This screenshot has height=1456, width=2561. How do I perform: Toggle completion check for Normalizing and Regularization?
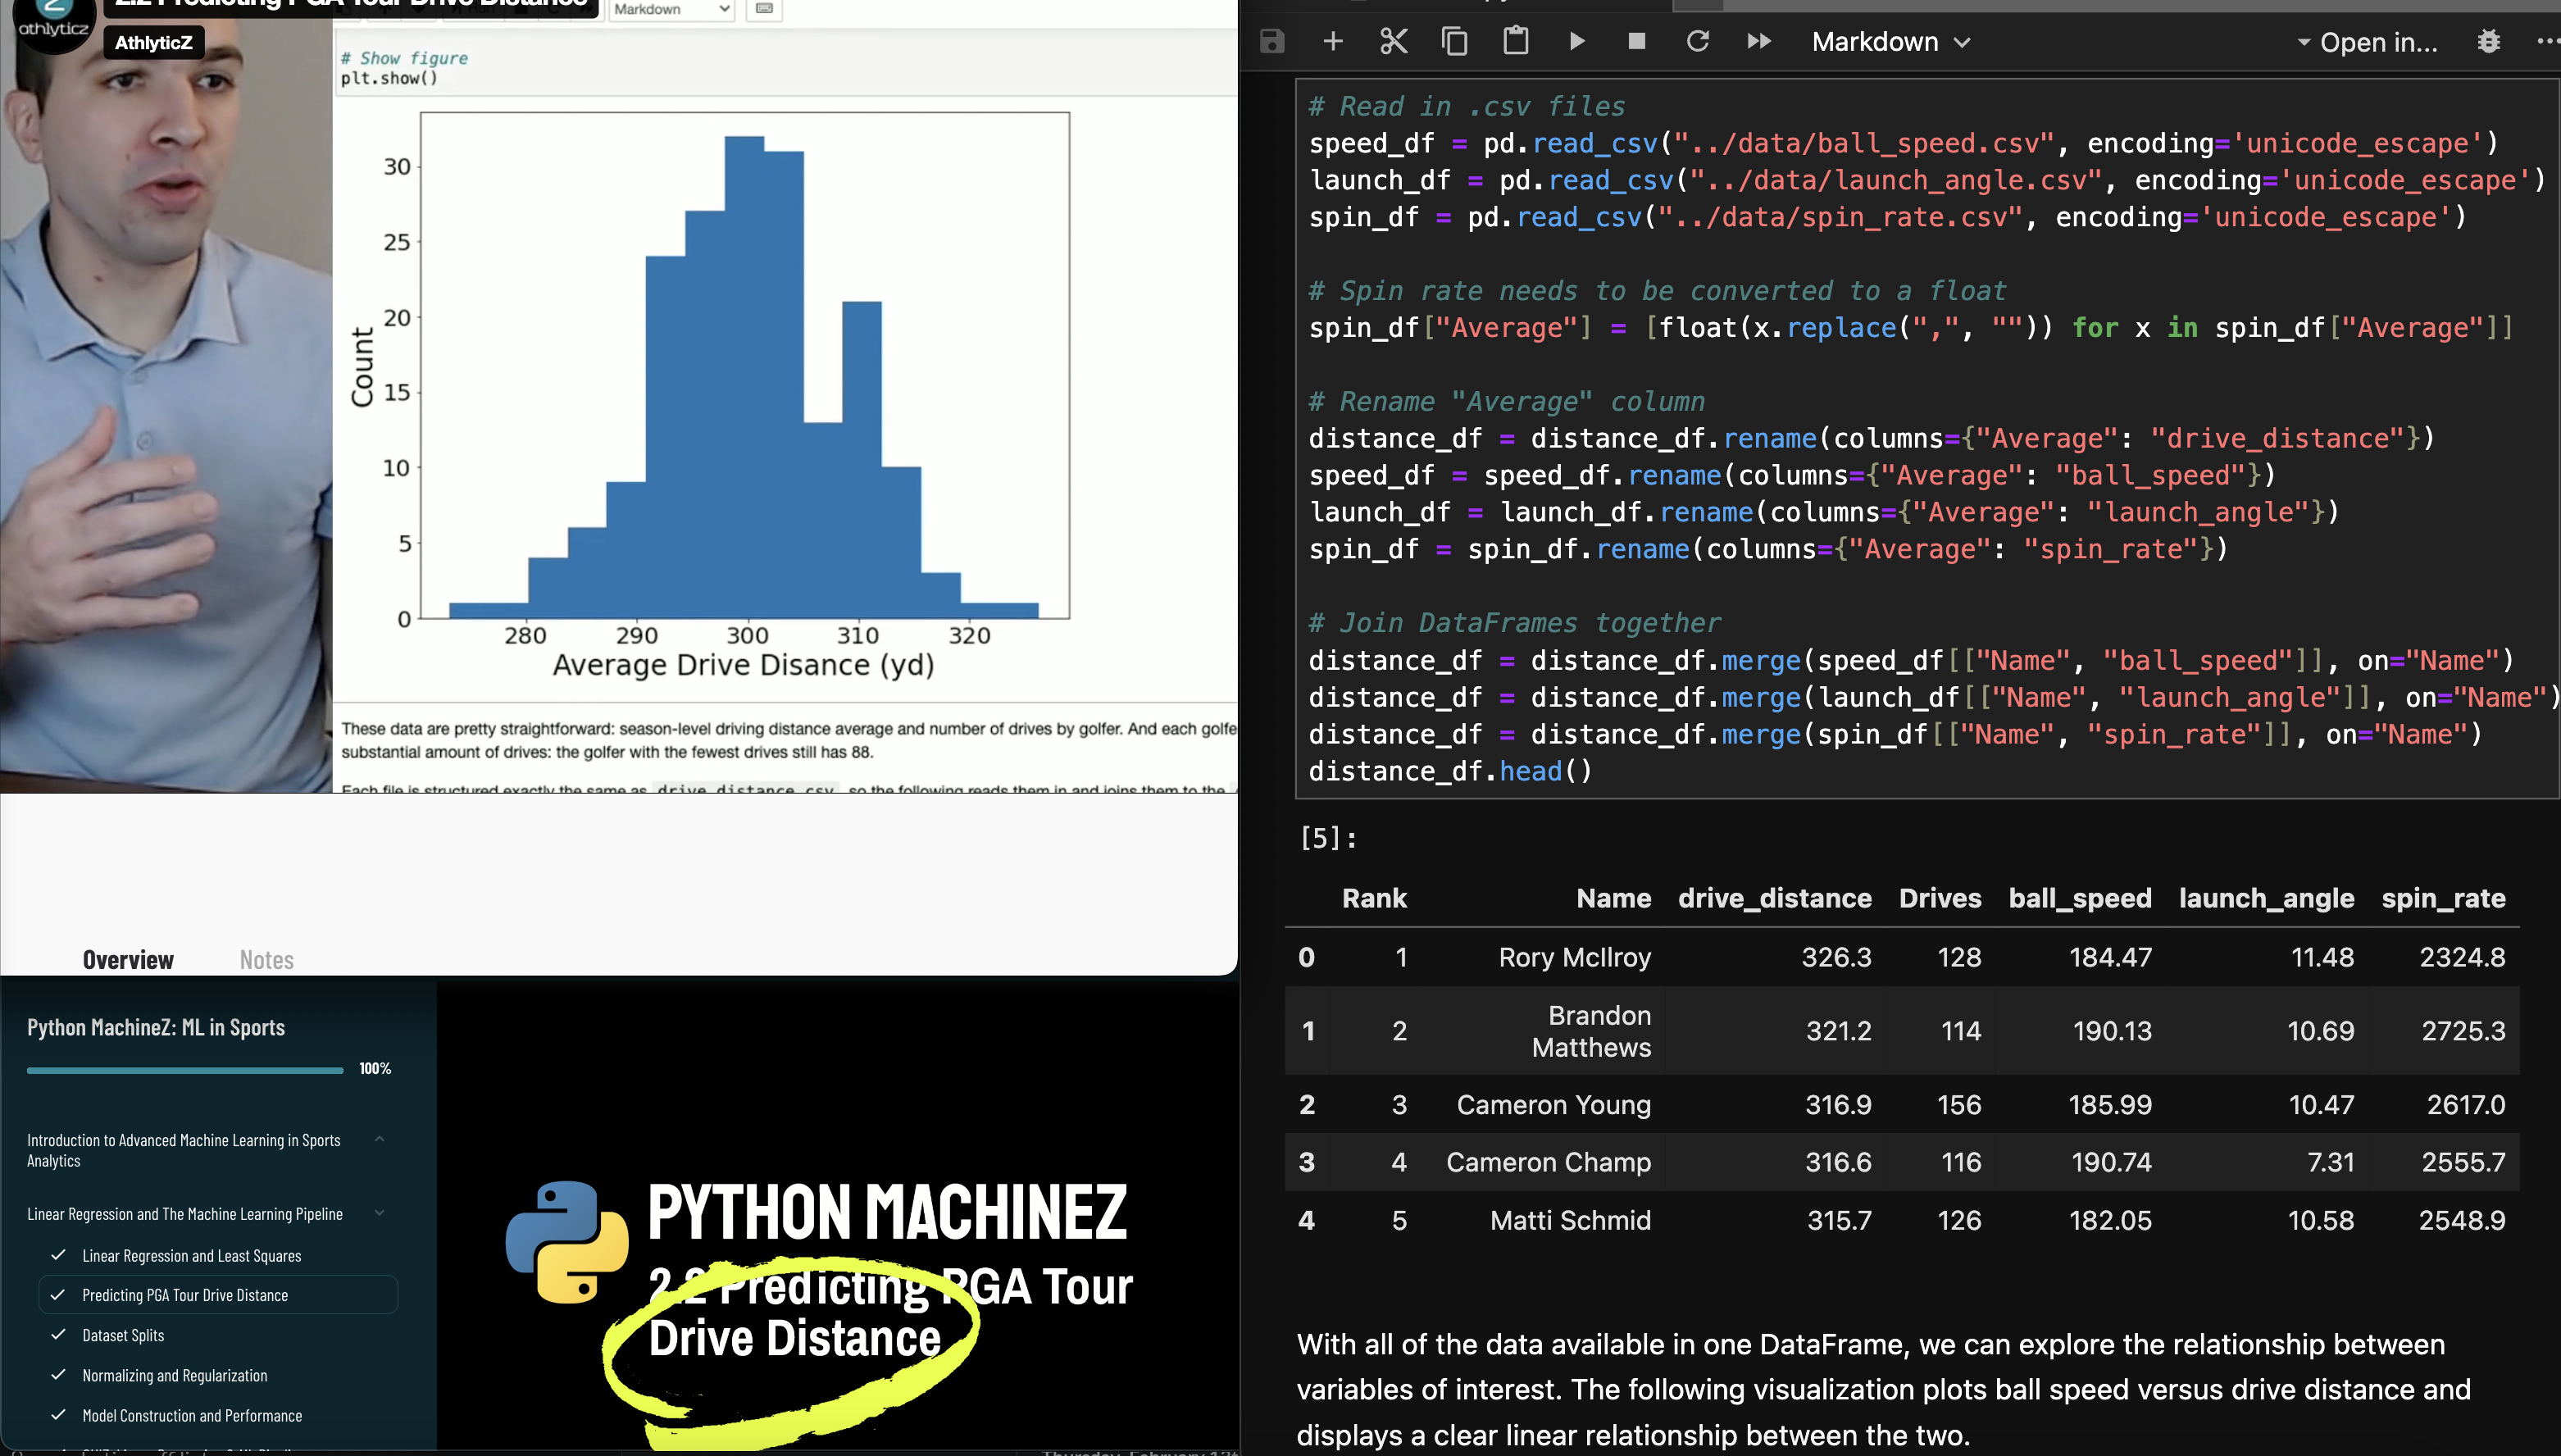[x=58, y=1375]
